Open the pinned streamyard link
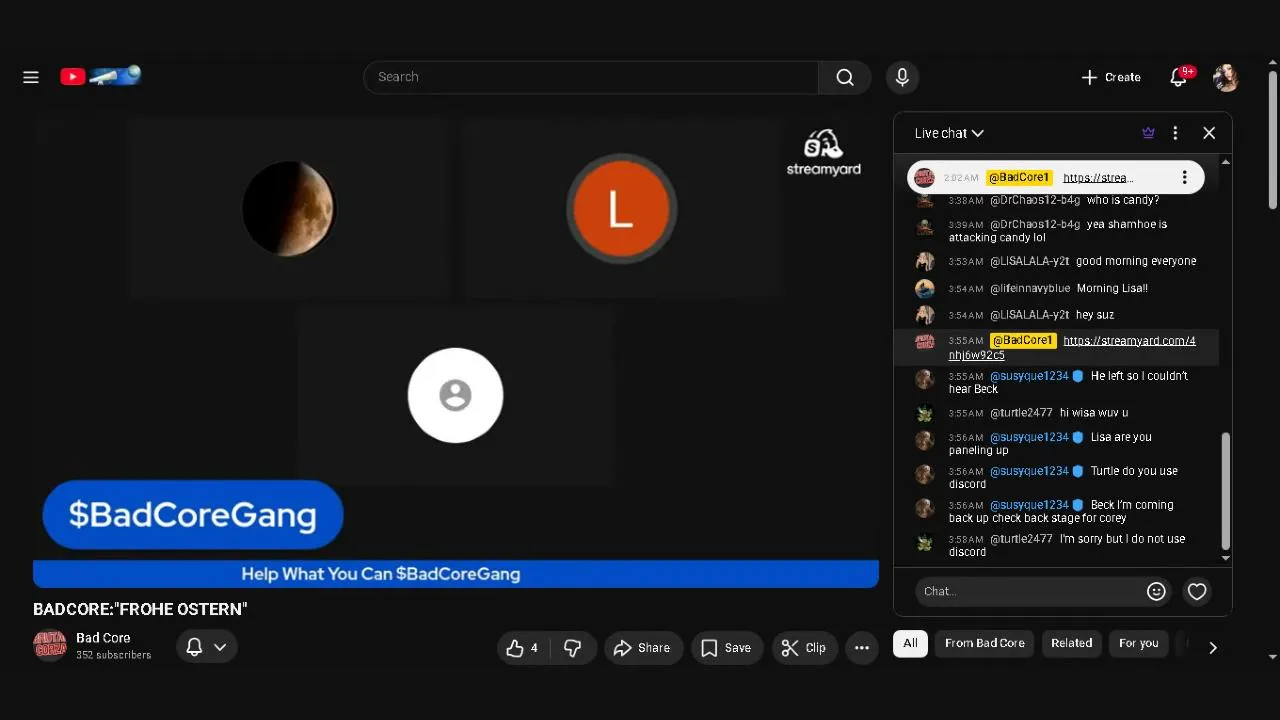The width and height of the screenshot is (1280, 720). [1097, 178]
